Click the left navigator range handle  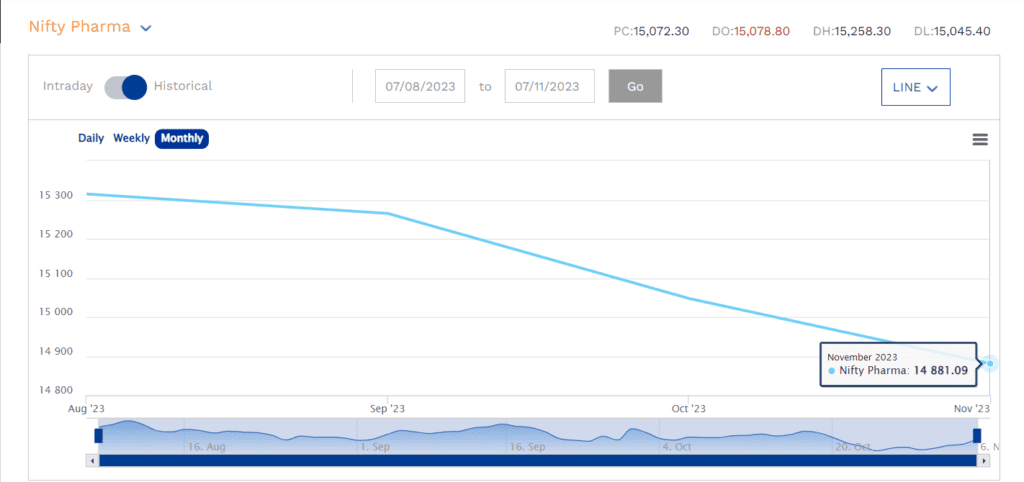[99, 436]
